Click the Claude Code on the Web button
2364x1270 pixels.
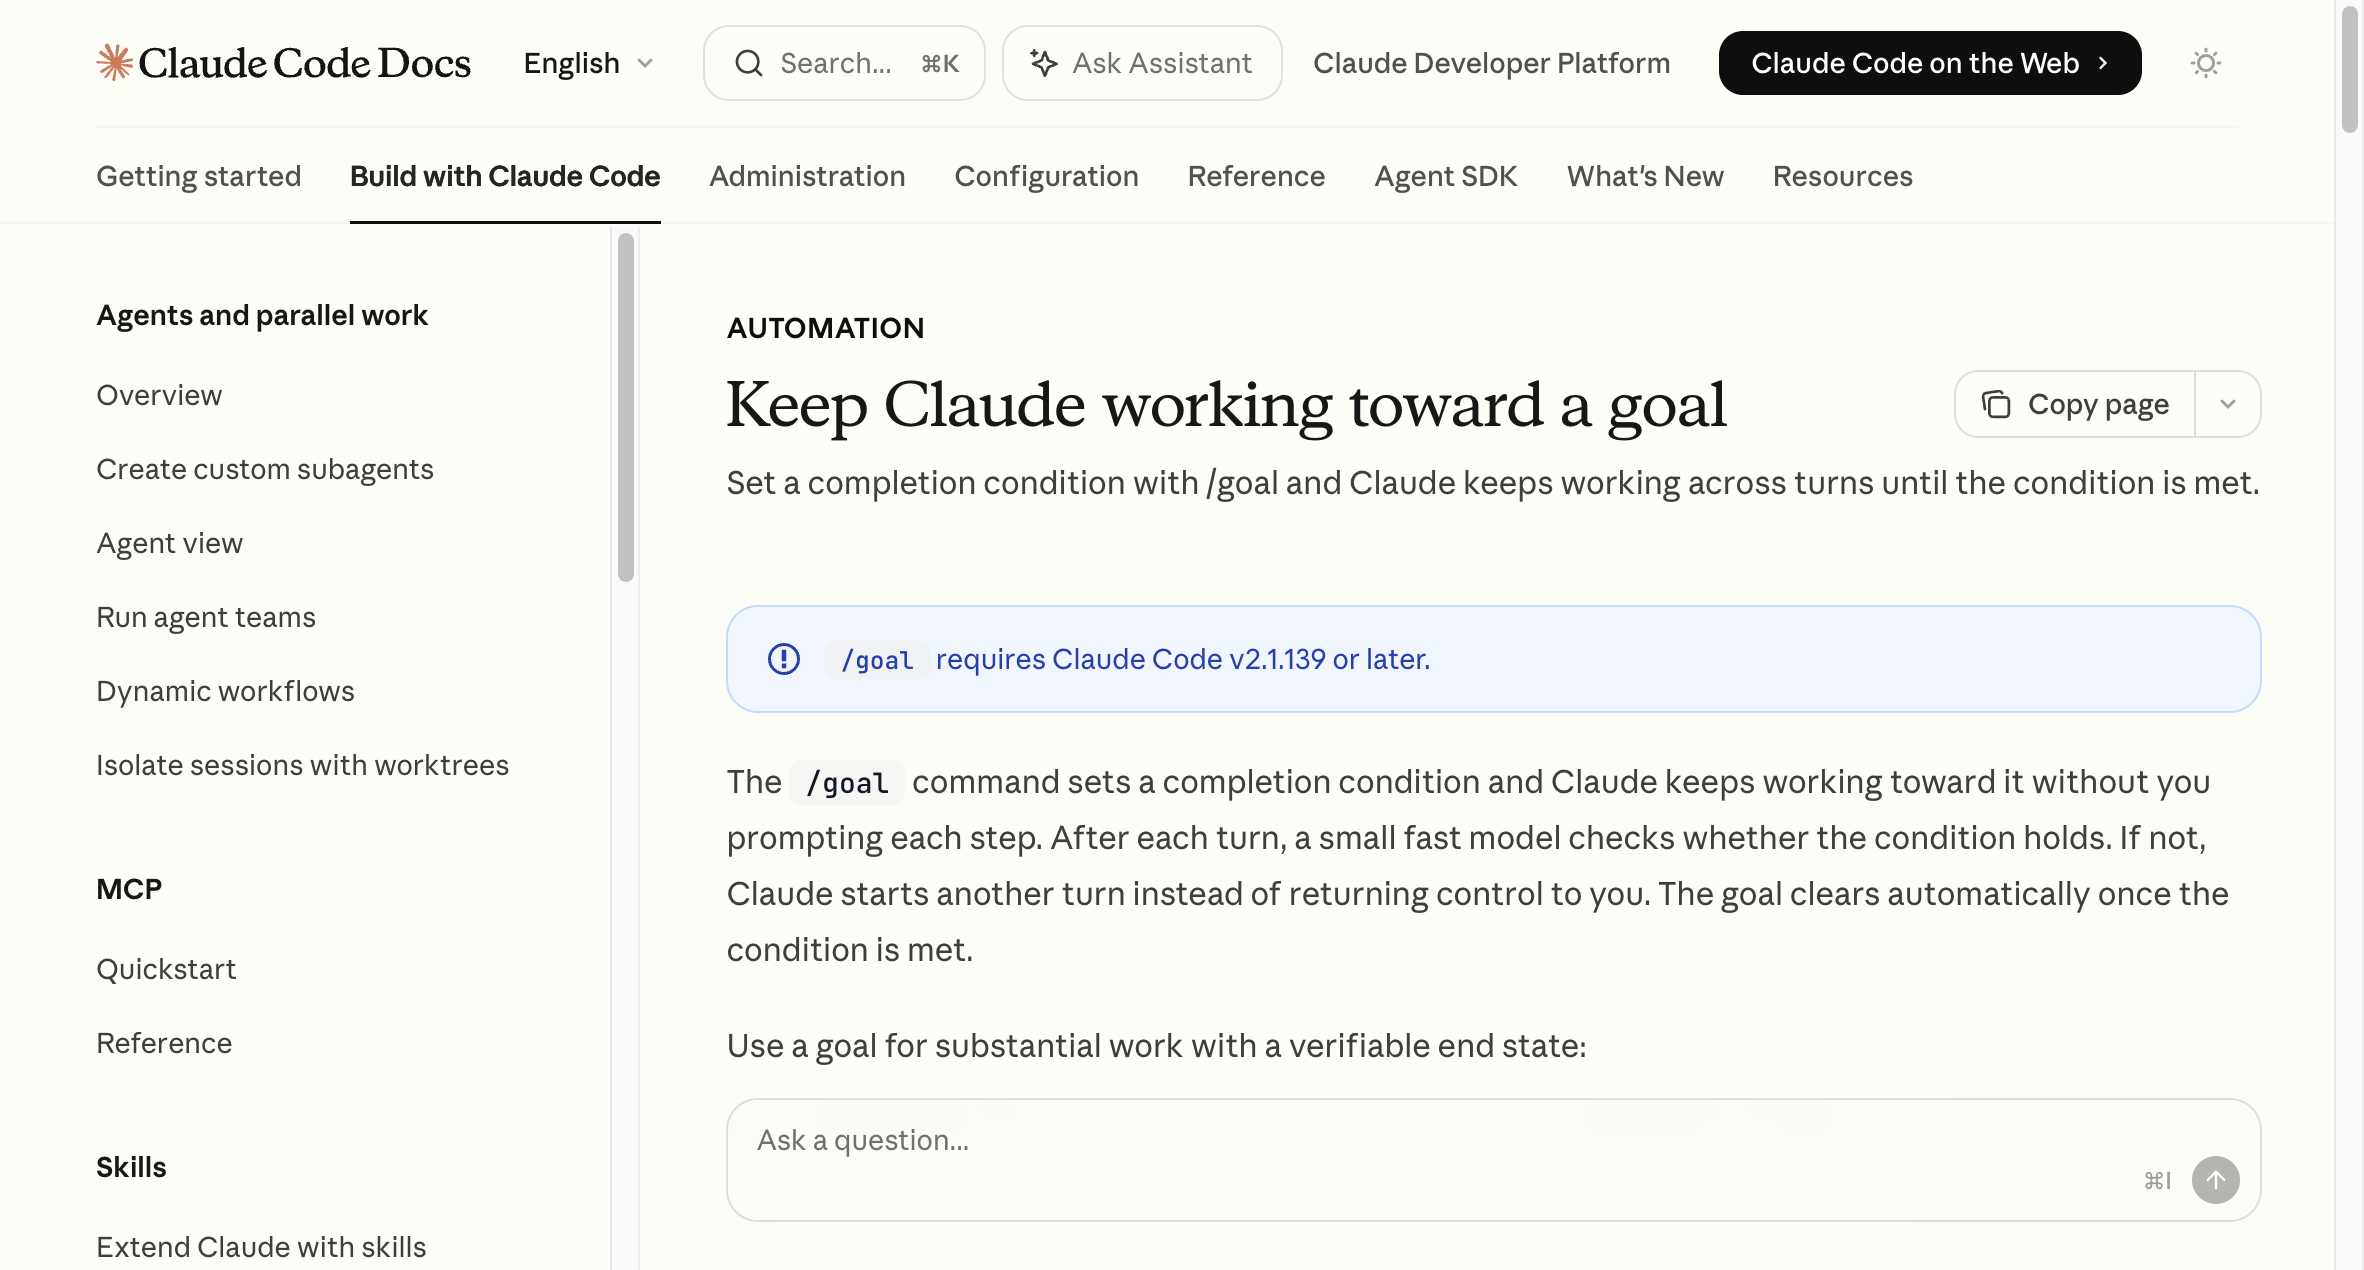tap(1930, 63)
